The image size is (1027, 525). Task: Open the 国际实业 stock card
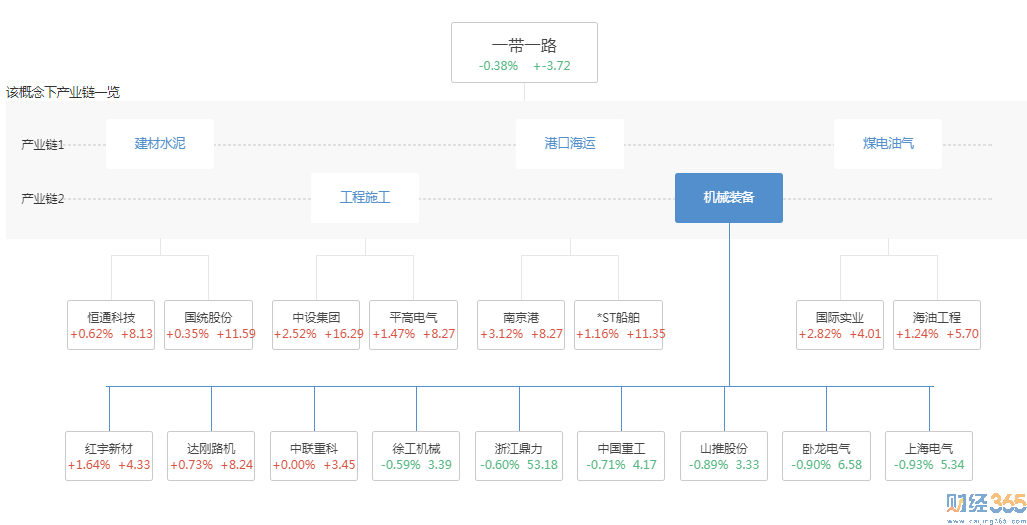(840, 325)
